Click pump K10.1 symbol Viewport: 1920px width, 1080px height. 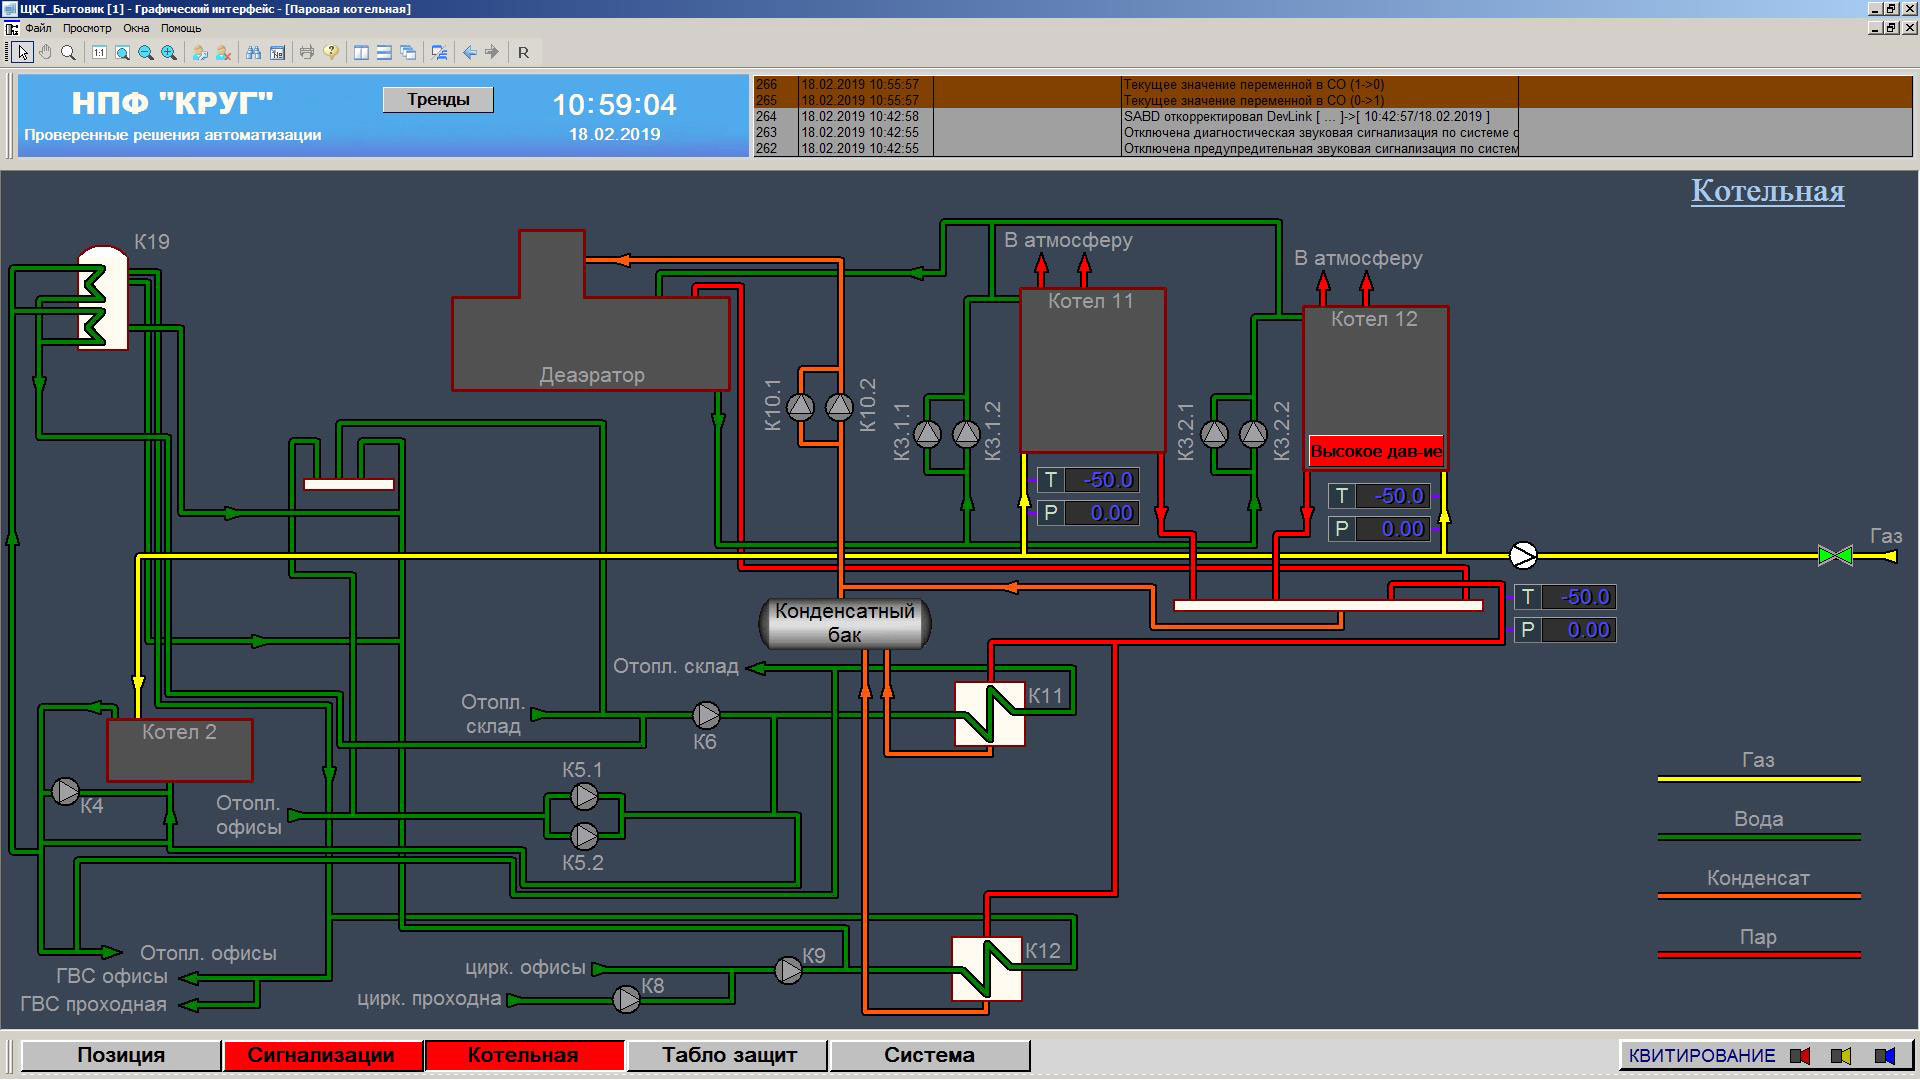click(x=801, y=407)
